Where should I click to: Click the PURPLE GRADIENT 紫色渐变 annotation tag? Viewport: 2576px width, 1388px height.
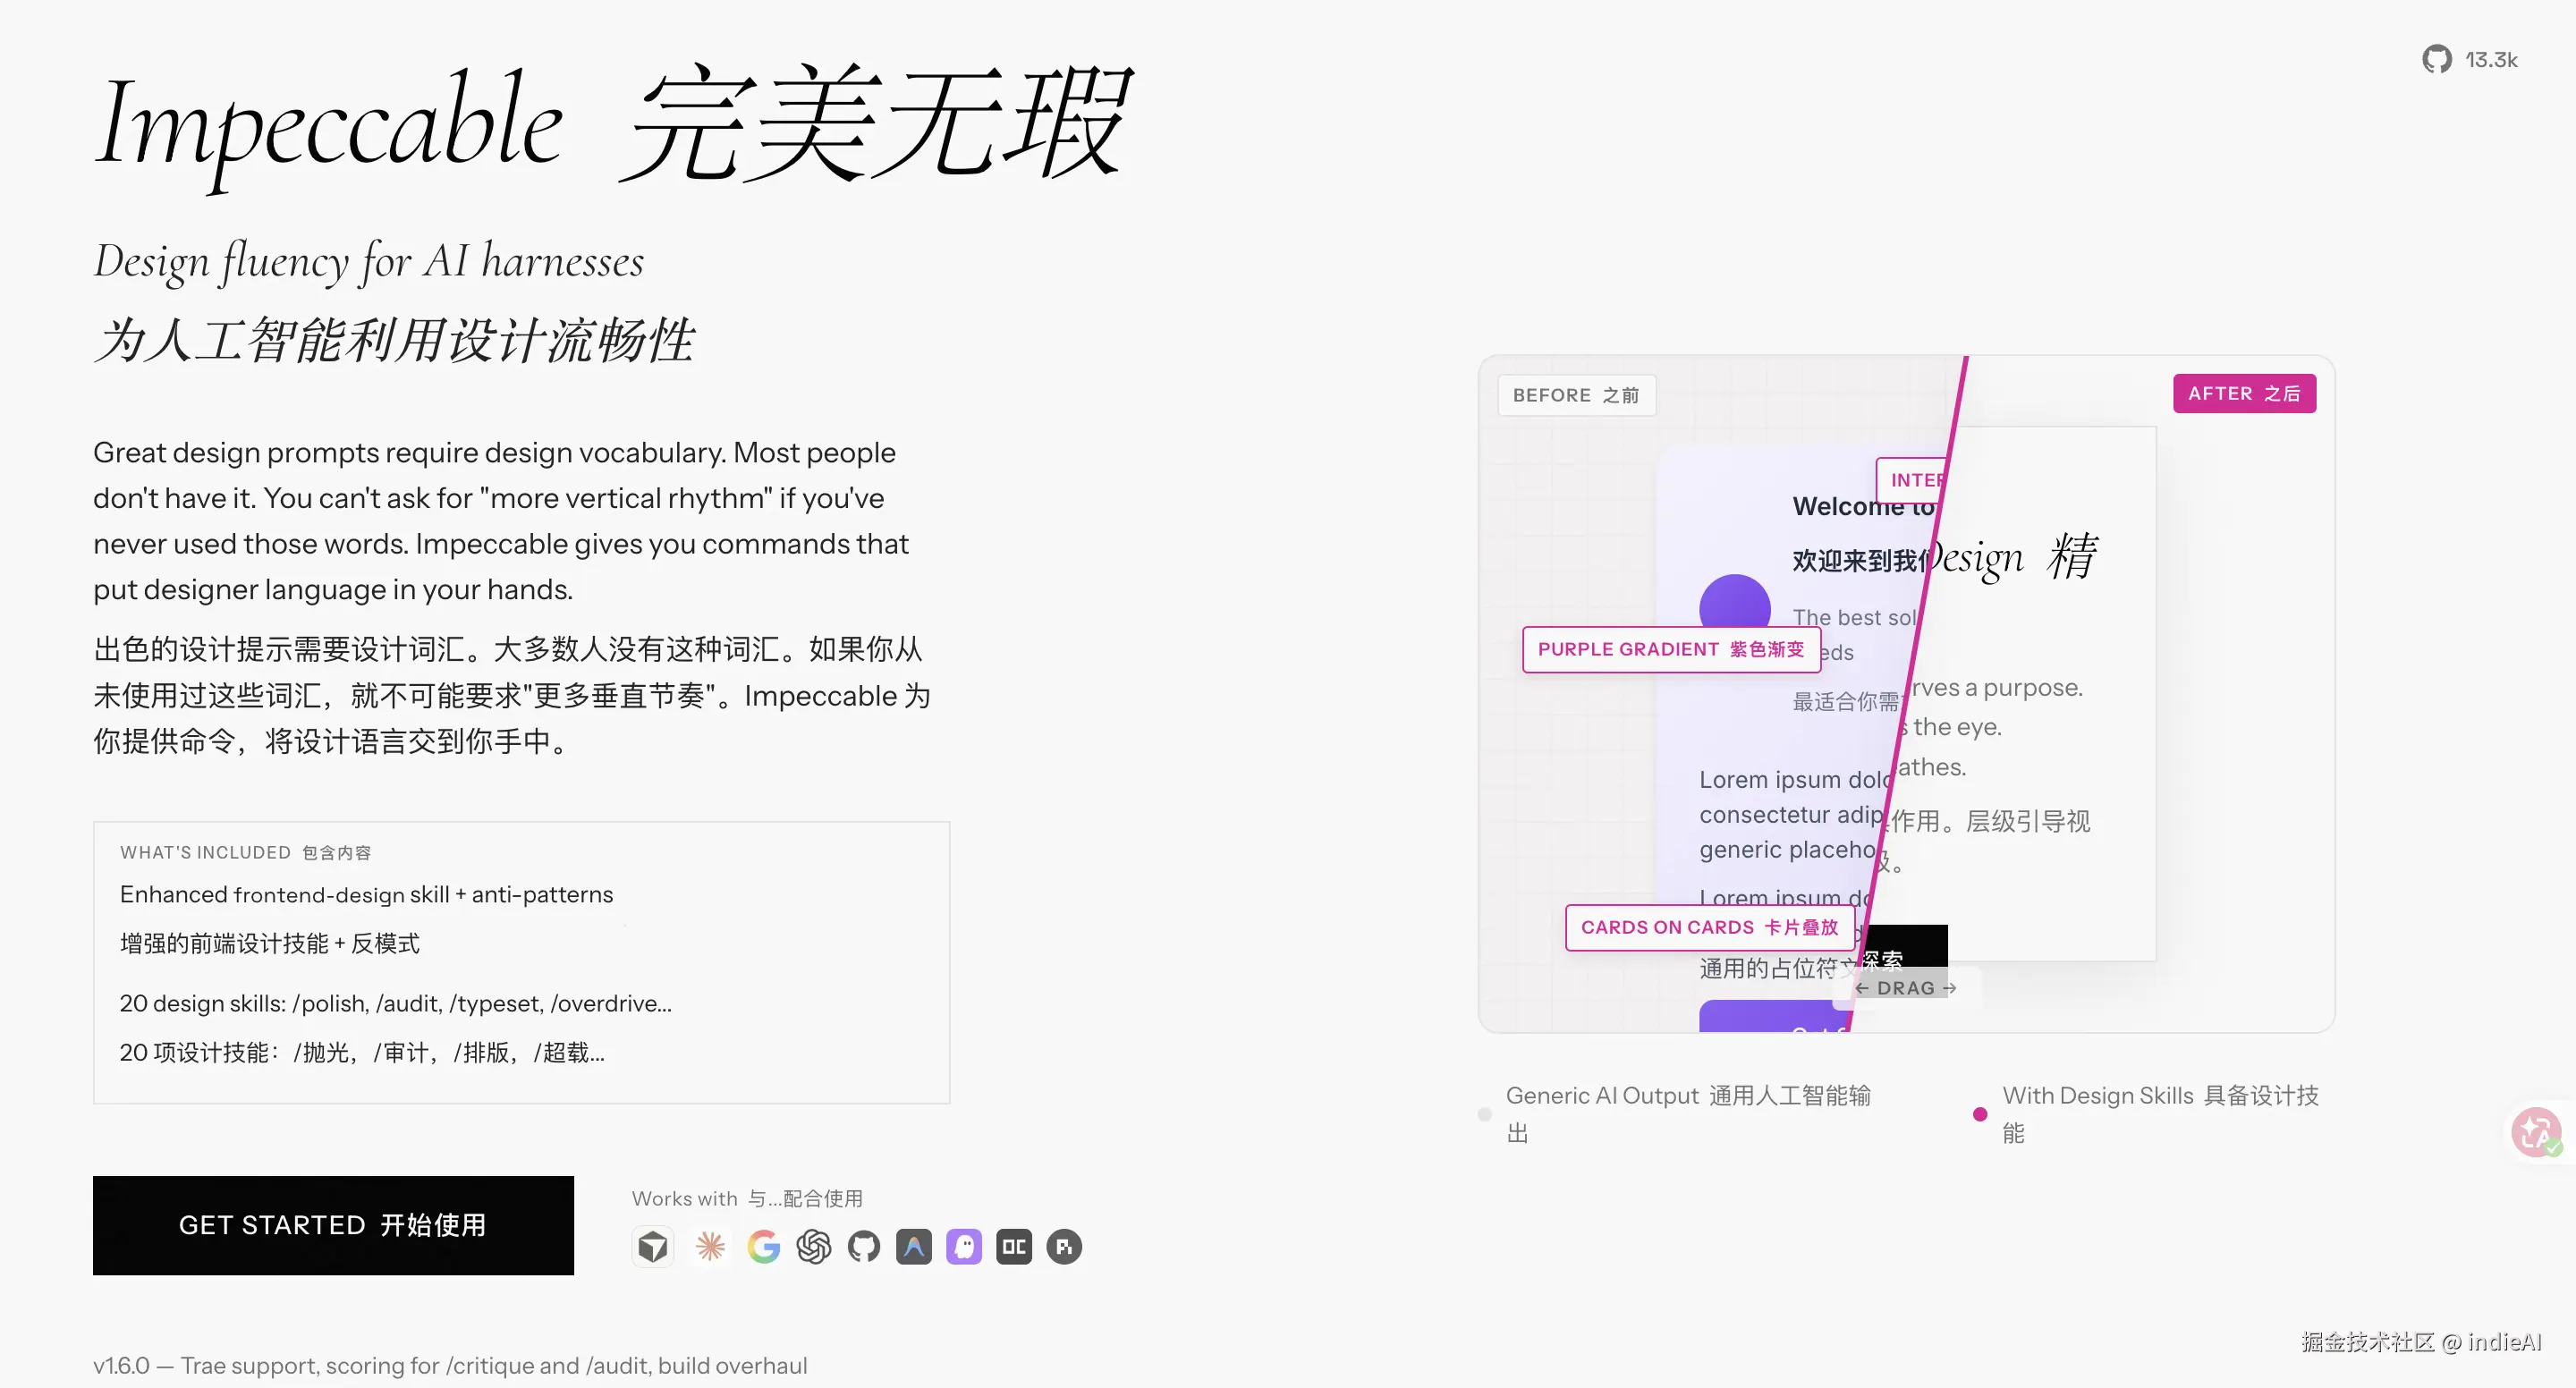click(1671, 649)
